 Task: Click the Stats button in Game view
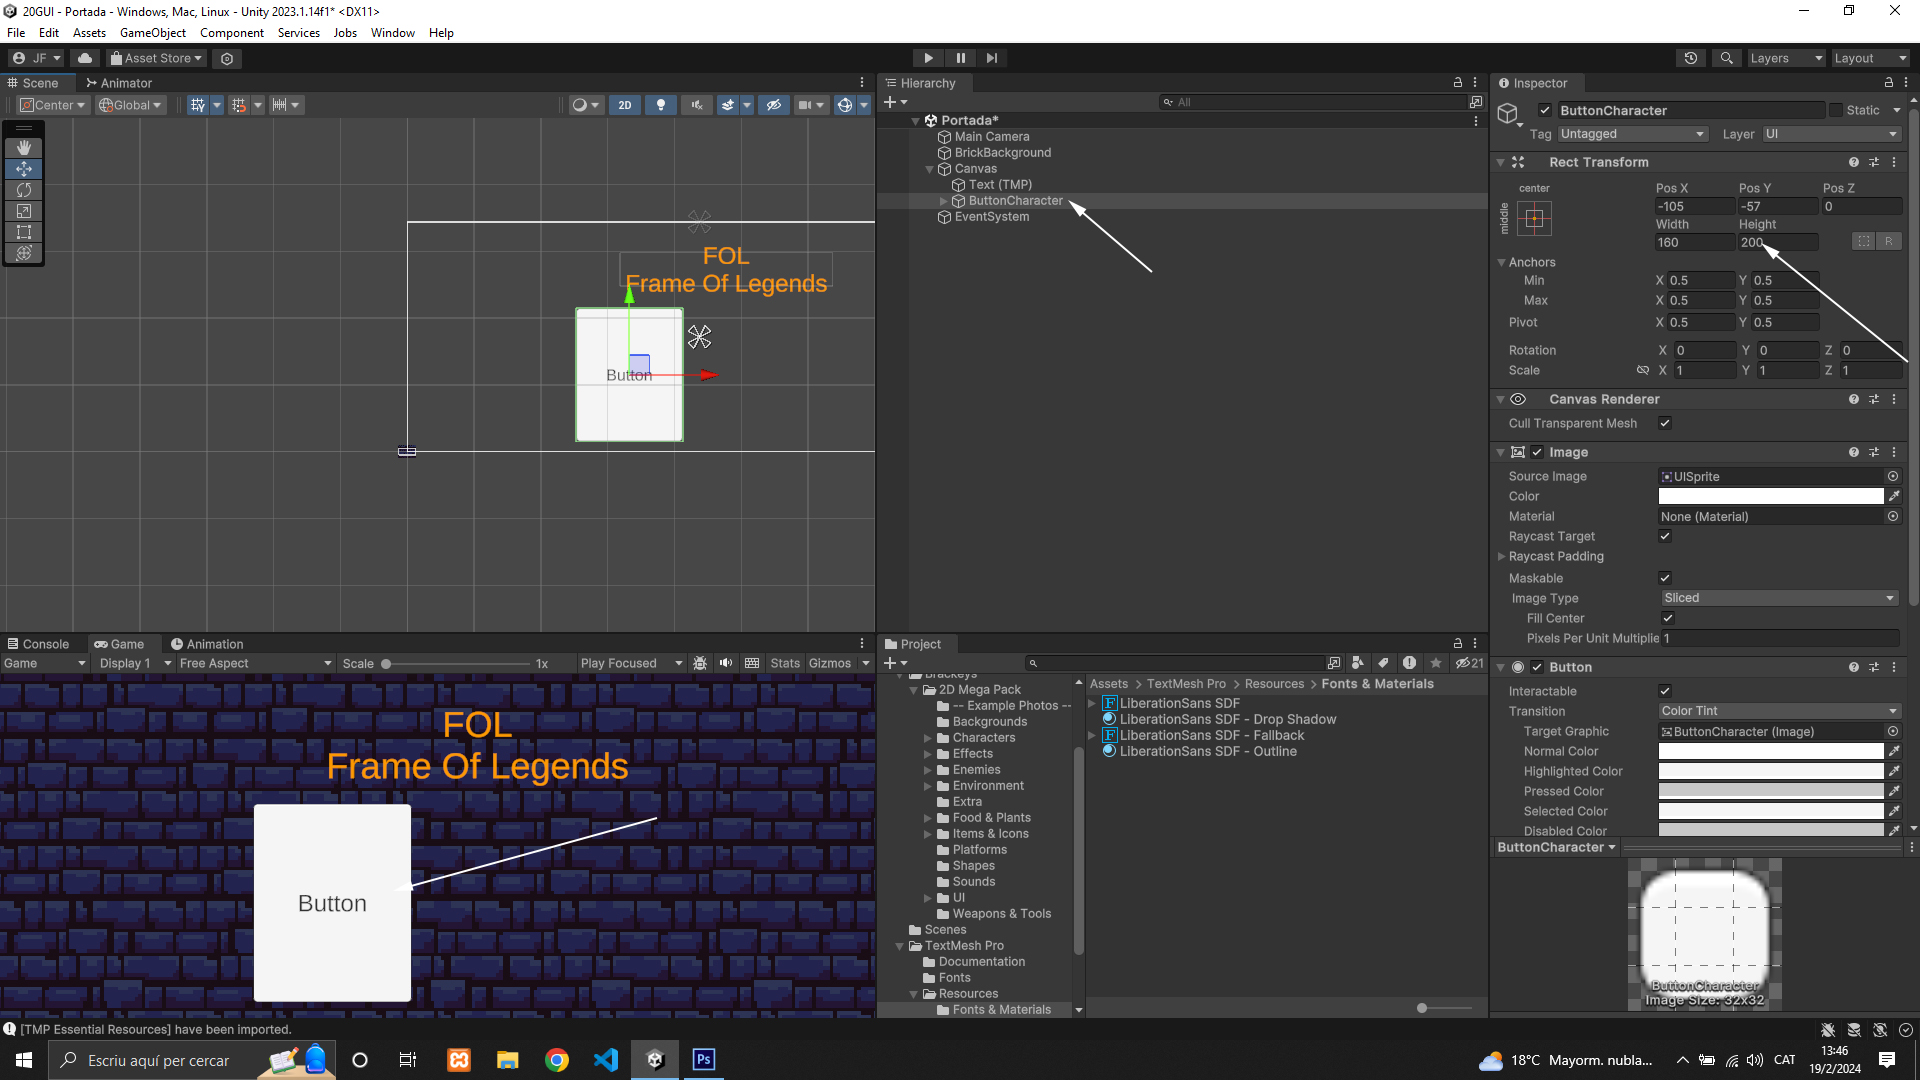click(x=784, y=663)
